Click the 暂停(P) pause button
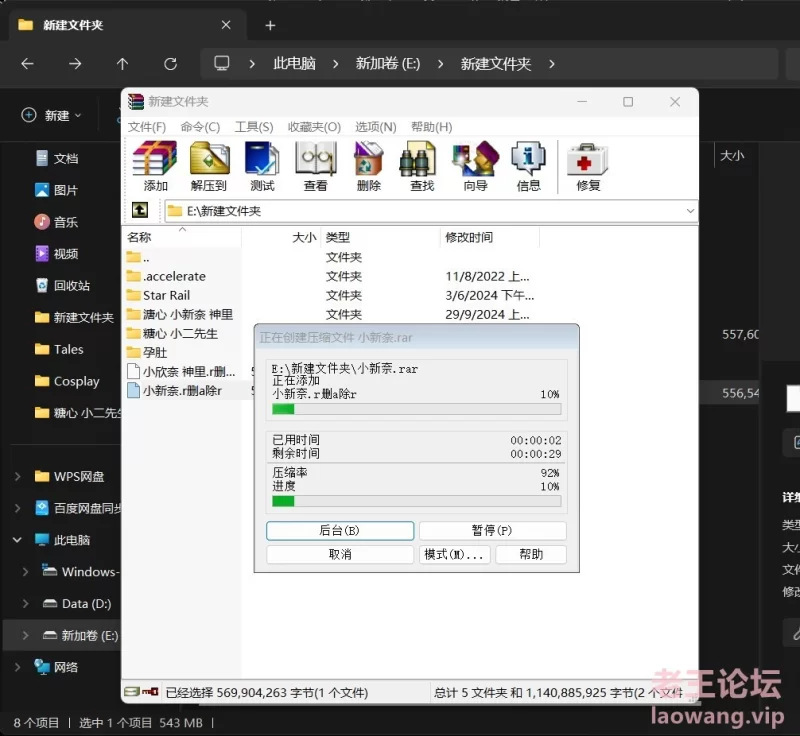 (492, 530)
